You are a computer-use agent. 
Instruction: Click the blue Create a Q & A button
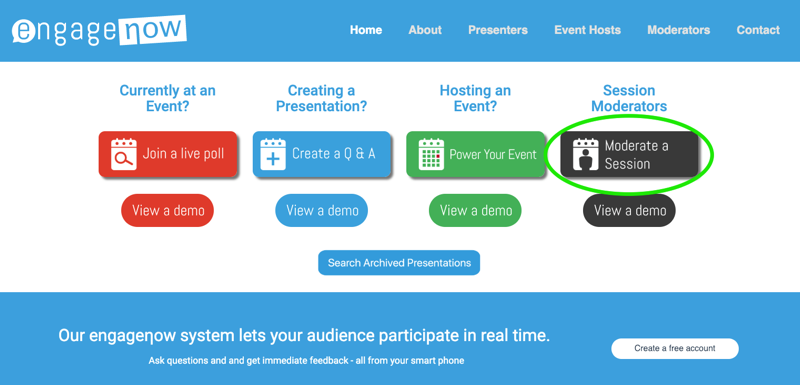pyautogui.click(x=322, y=154)
